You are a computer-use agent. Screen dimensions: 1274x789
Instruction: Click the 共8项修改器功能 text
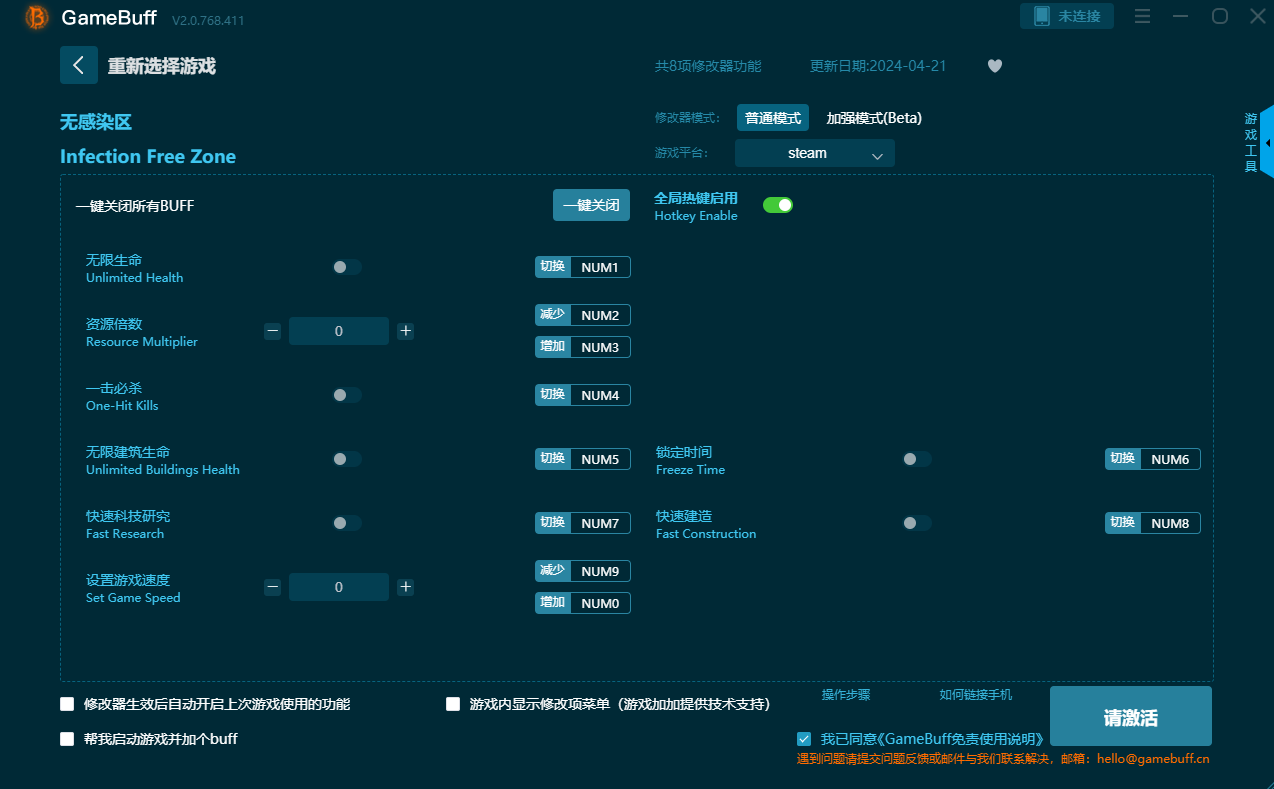click(708, 66)
